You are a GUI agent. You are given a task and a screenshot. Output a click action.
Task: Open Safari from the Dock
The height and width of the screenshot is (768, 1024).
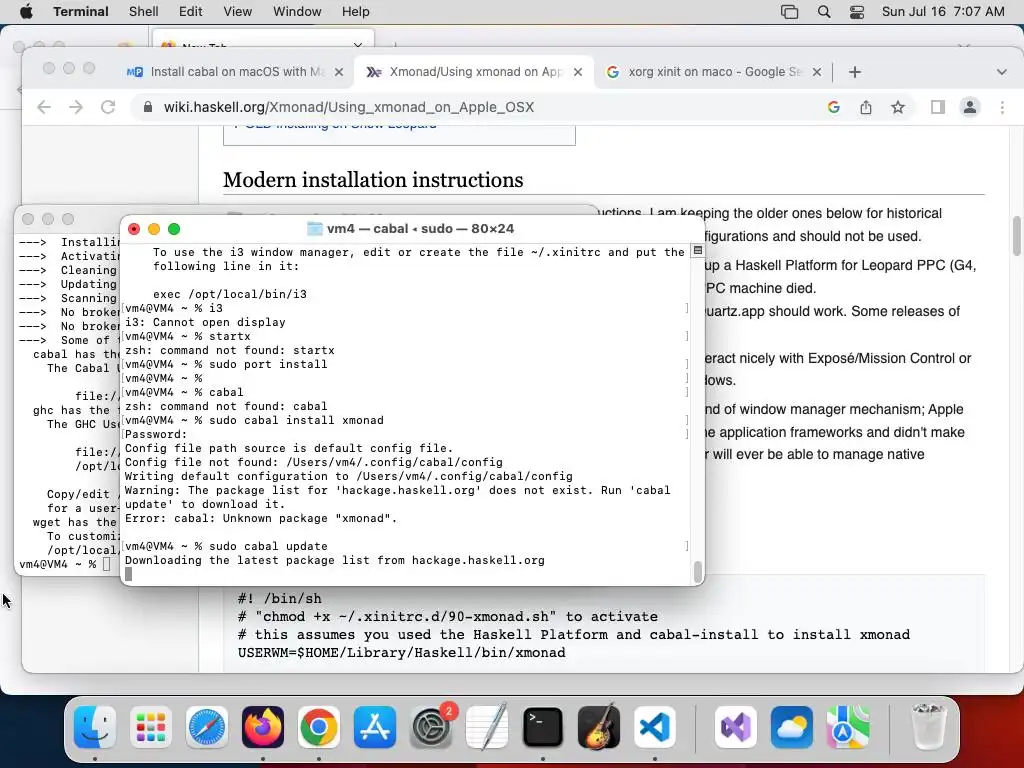coord(207,727)
